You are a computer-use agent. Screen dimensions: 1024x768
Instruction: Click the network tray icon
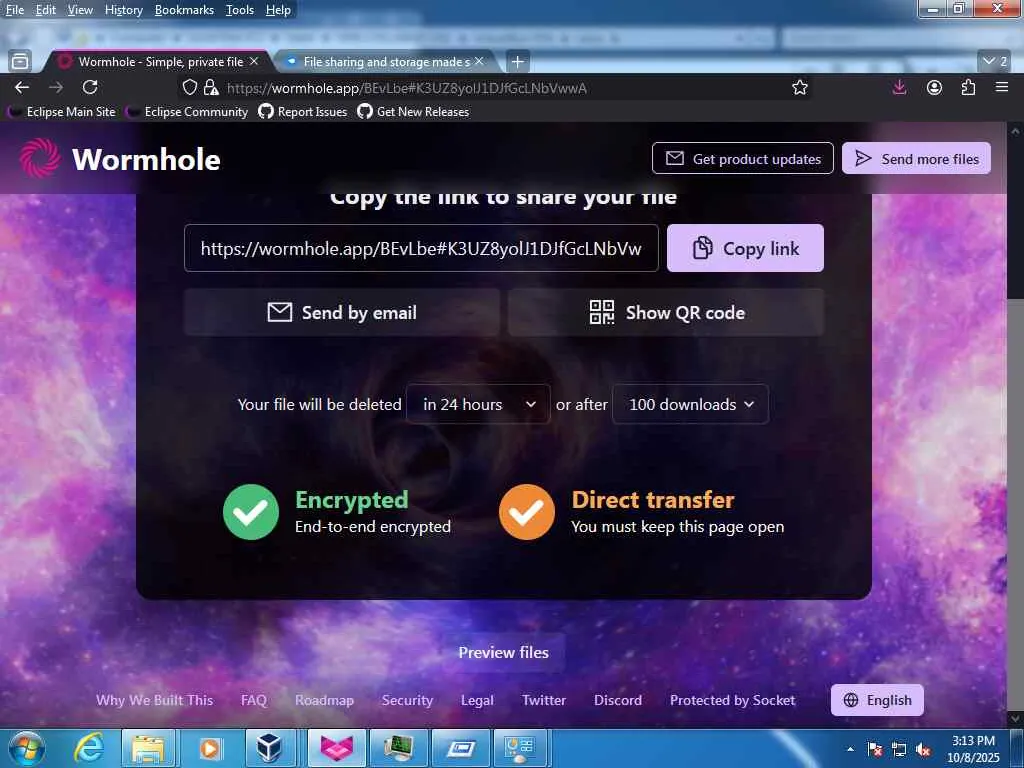(x=899, y=750)
